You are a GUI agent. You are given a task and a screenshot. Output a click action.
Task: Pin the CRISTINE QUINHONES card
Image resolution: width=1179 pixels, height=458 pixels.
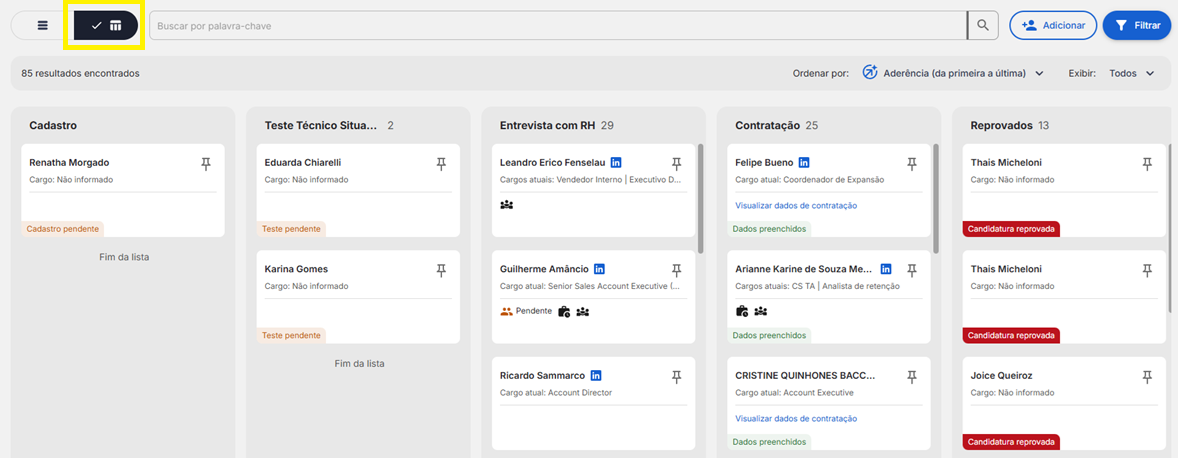tap(912, 377)
